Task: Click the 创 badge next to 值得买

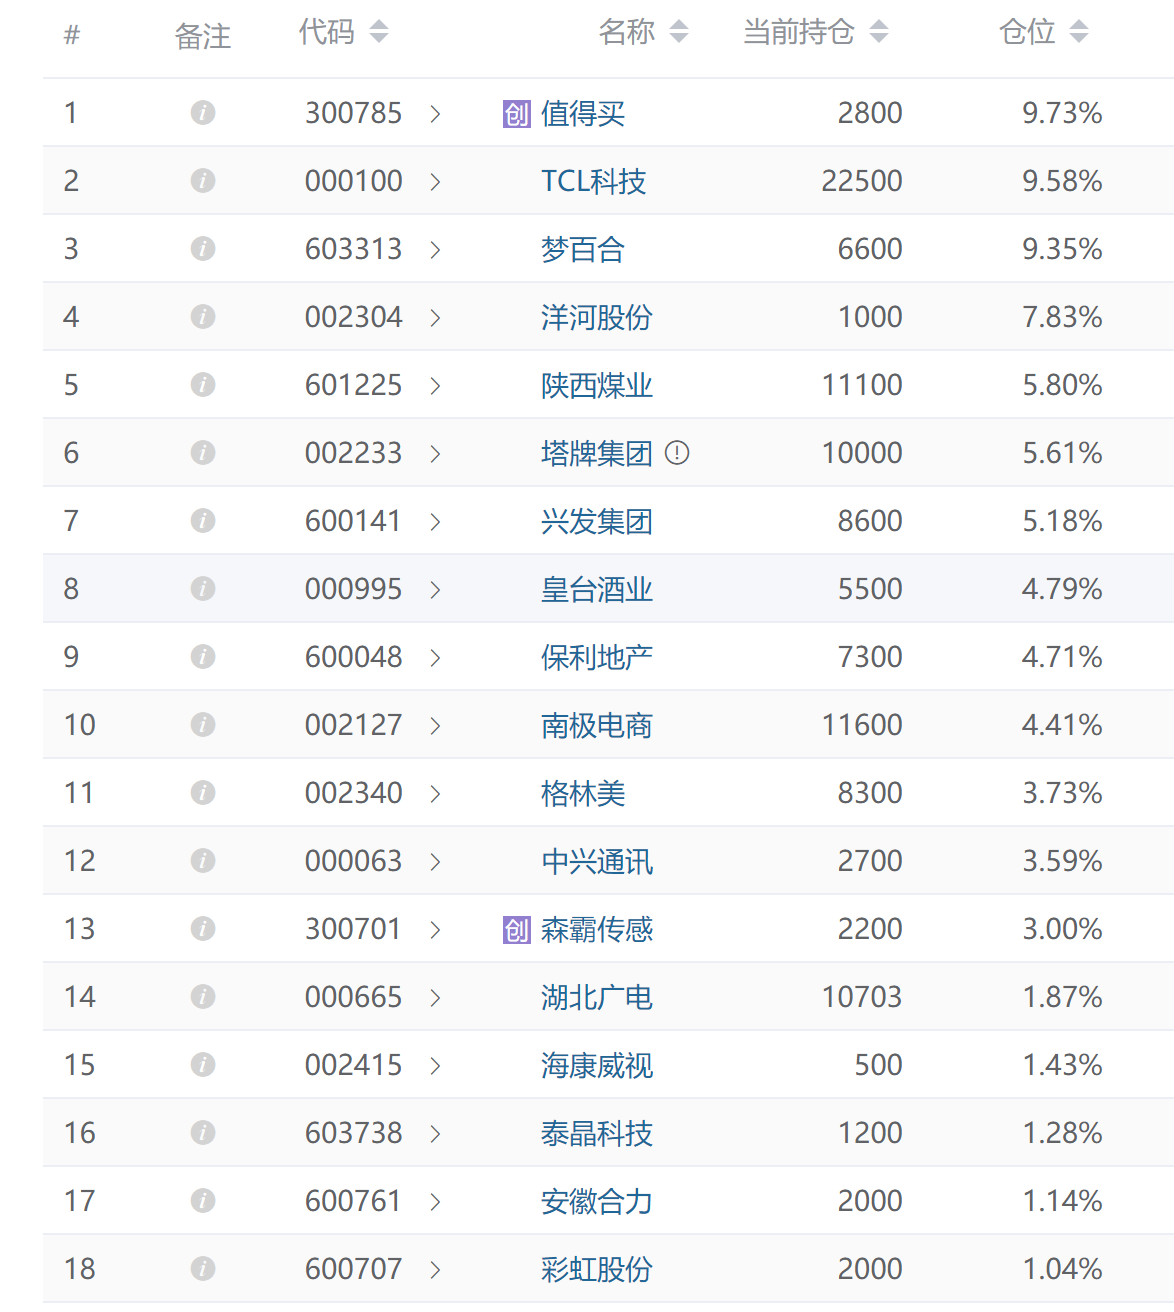Action: [516, 114]
